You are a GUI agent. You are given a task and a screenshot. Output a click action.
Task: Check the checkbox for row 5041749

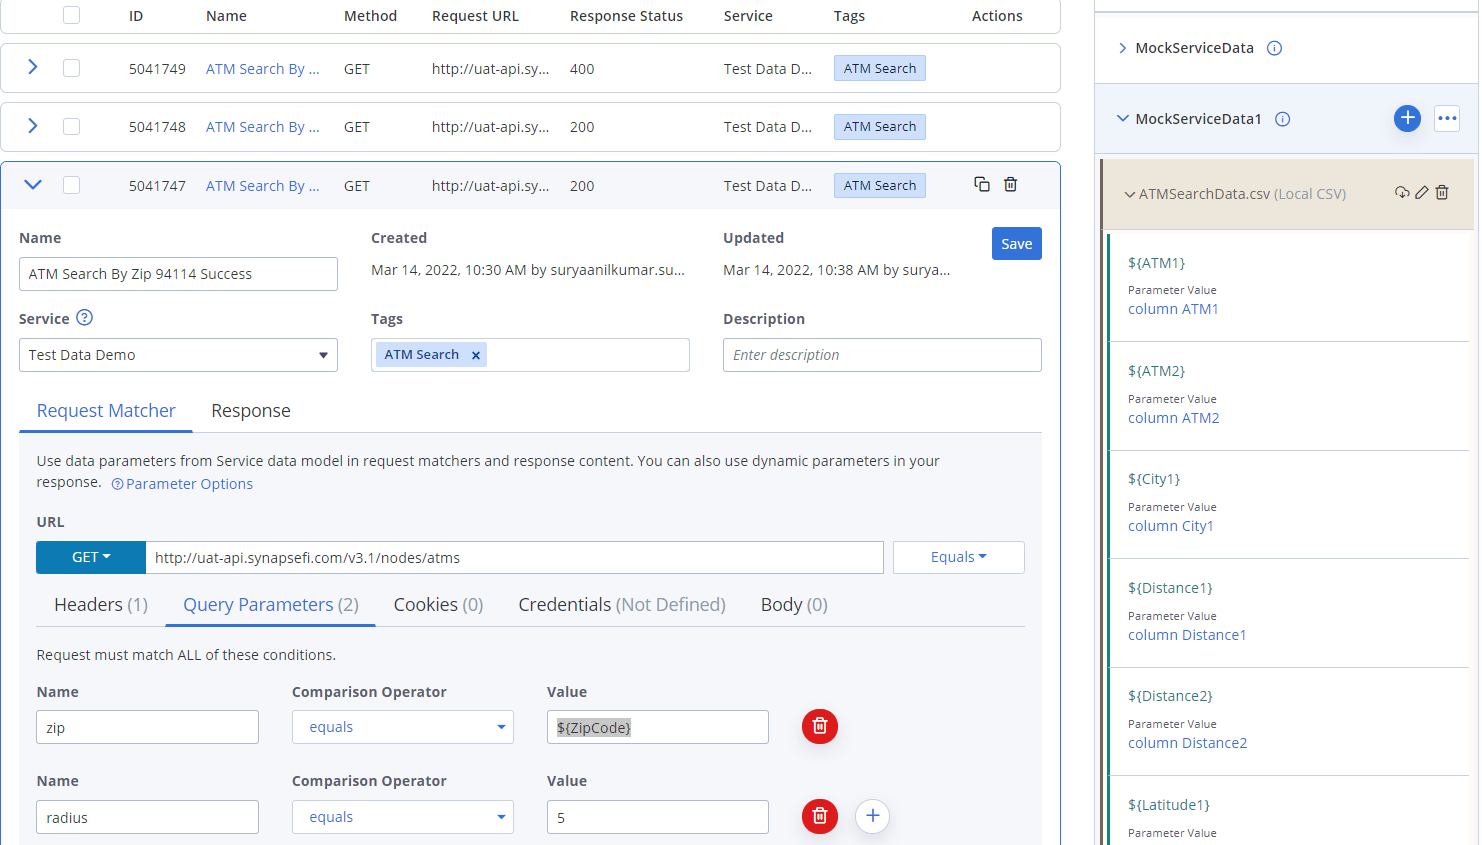pyautogui.click(x=71, y=68)
